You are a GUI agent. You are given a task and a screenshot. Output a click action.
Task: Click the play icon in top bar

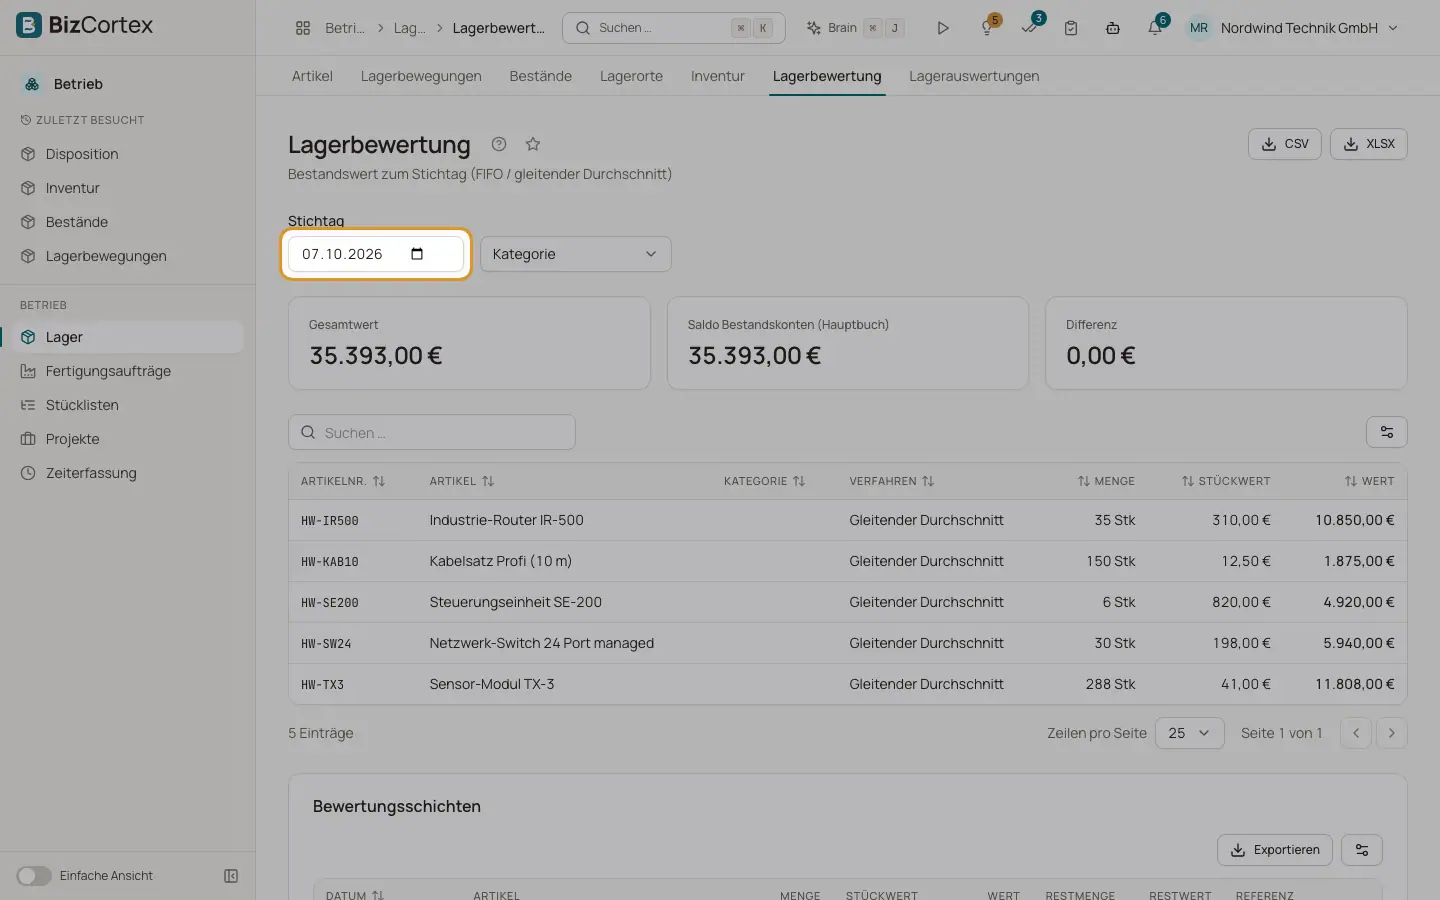click(x=942, y=28)
